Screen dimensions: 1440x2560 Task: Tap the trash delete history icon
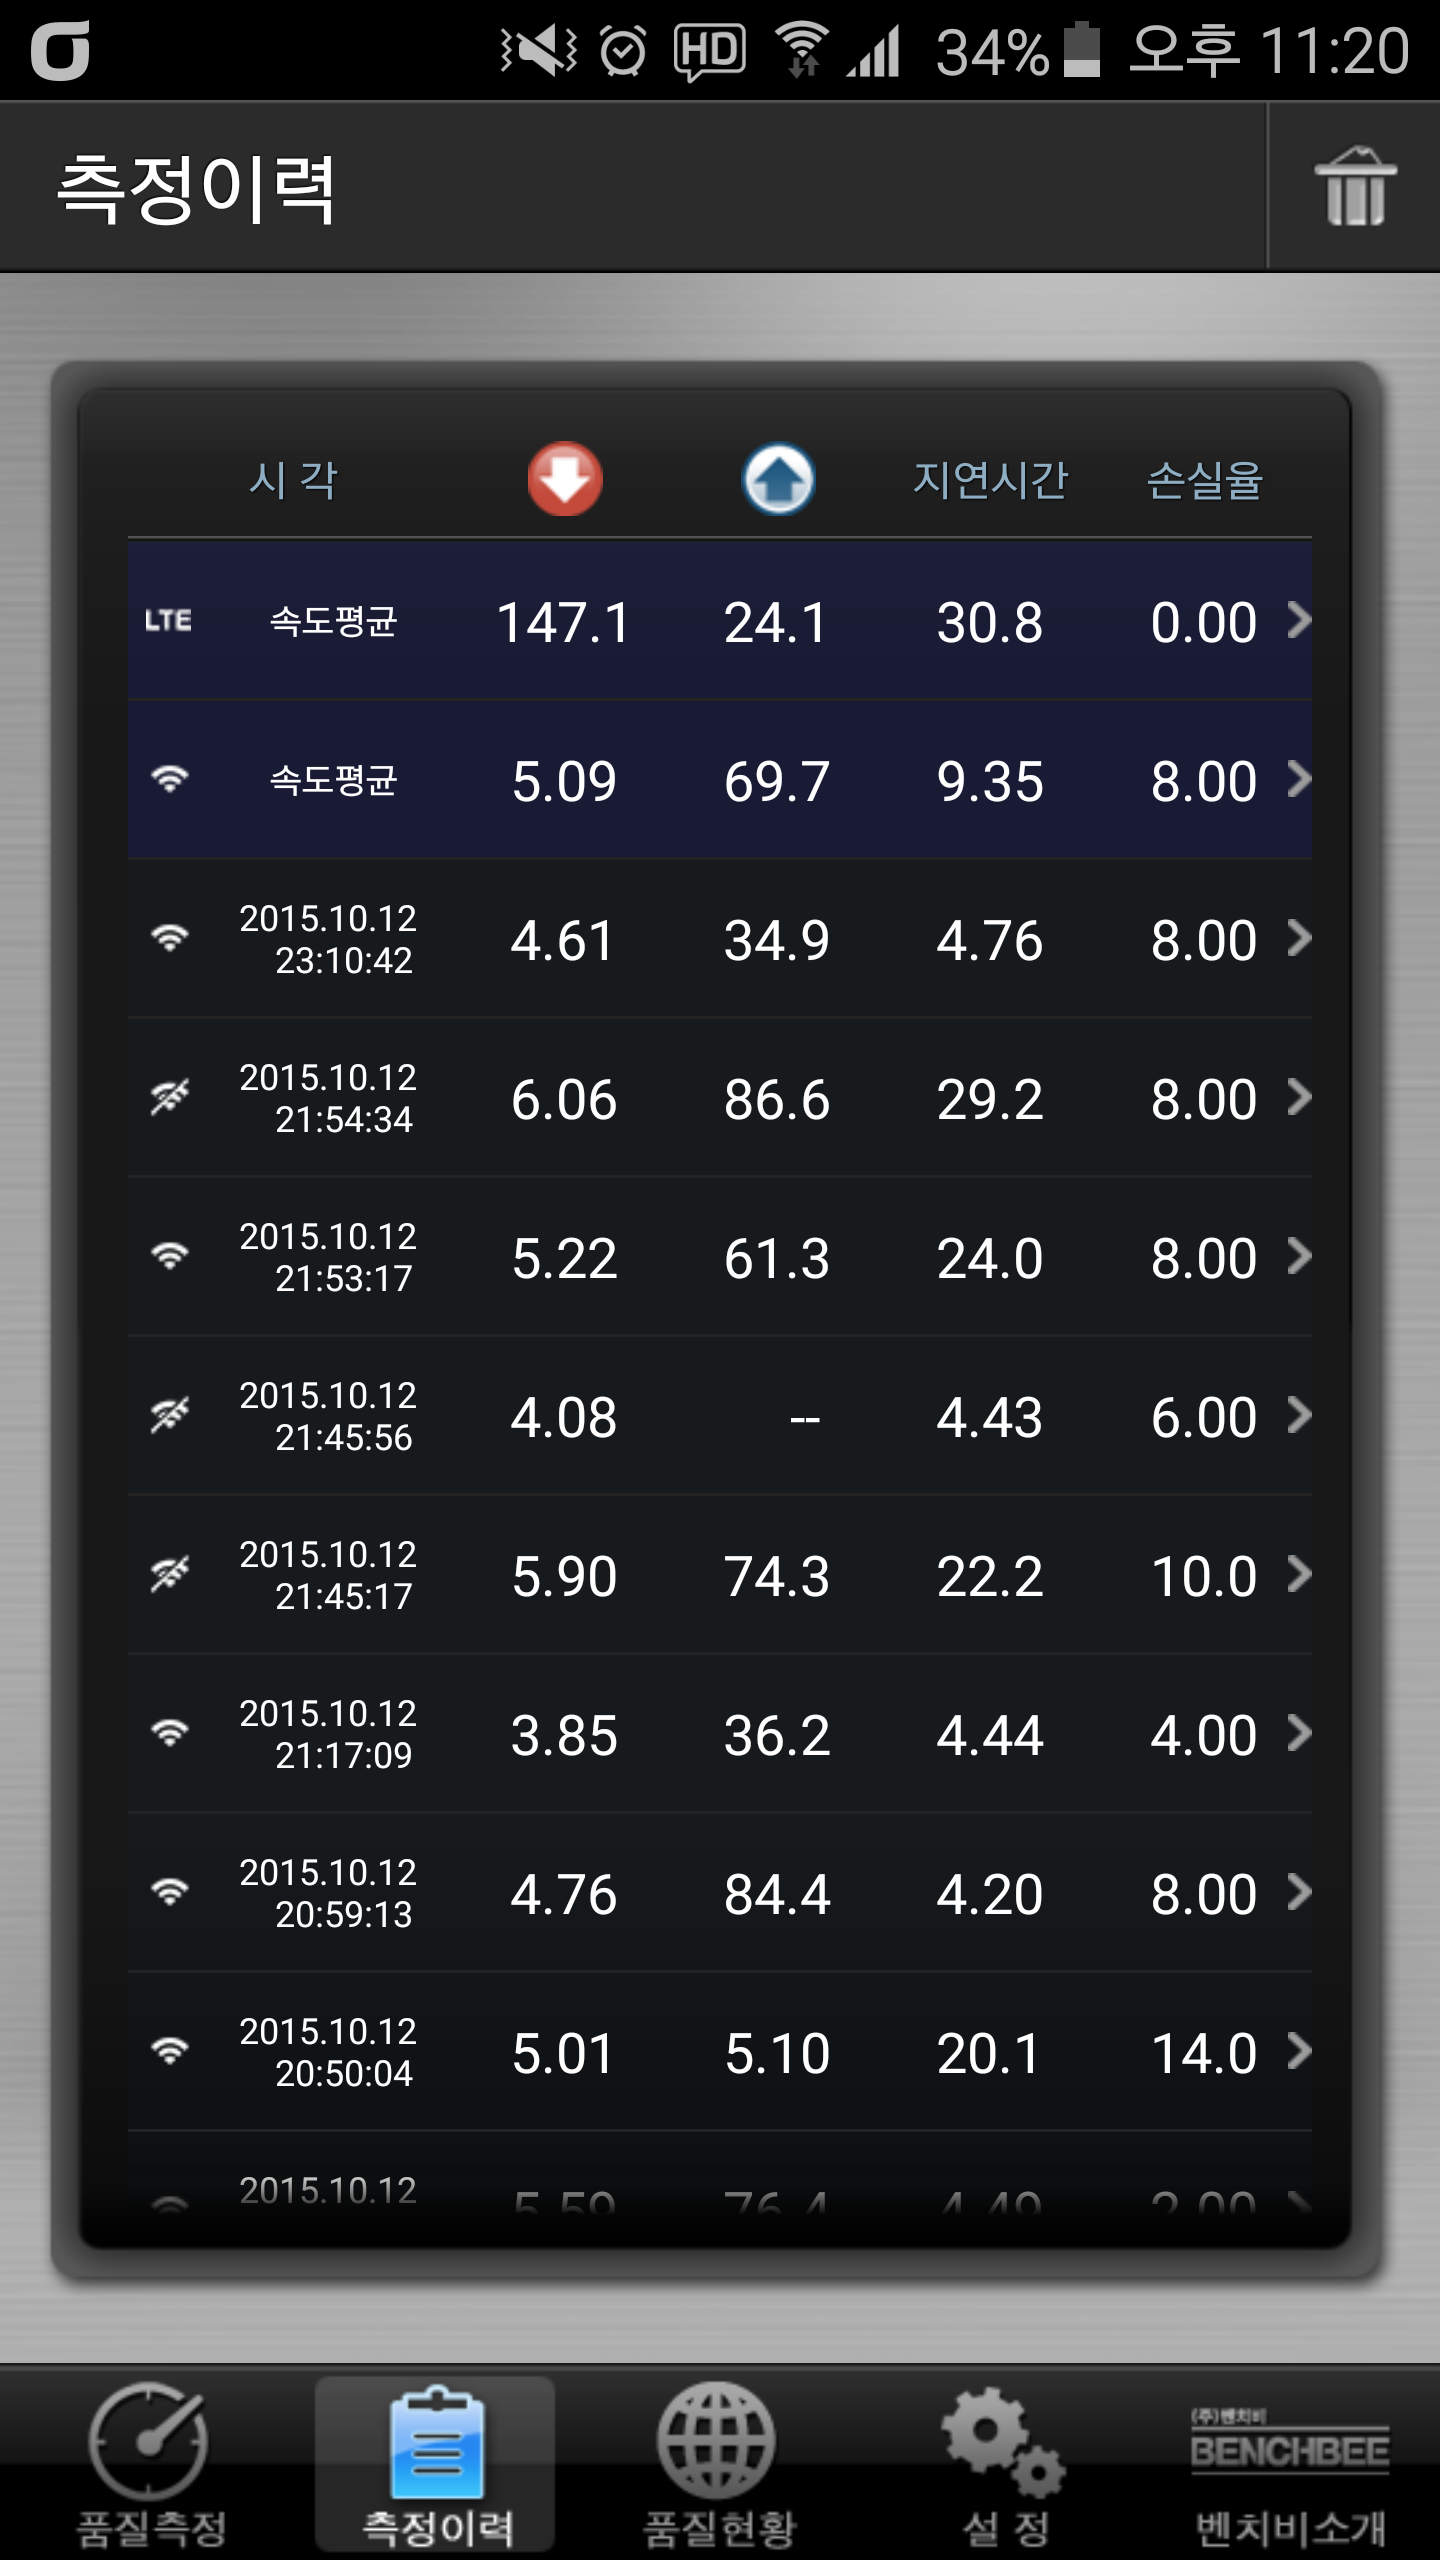pyautogui.click(x=1355, y=187)
